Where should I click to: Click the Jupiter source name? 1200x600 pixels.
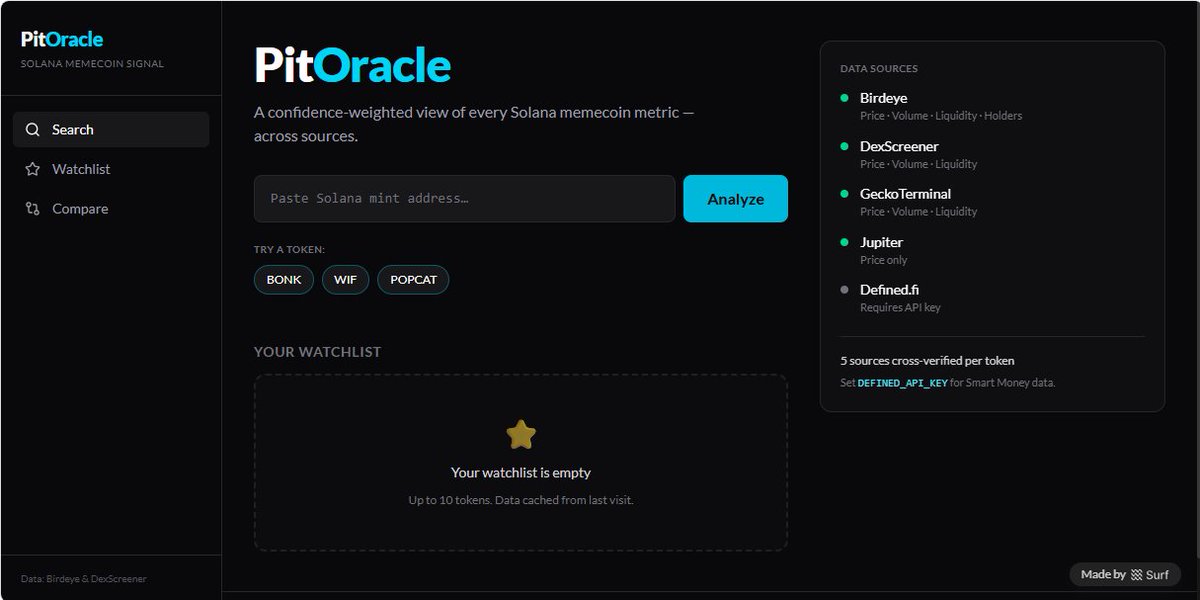click(x=881, y=242)
